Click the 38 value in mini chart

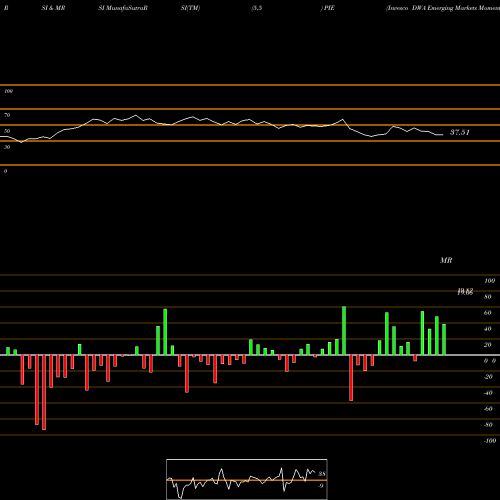tap(322, 474)
